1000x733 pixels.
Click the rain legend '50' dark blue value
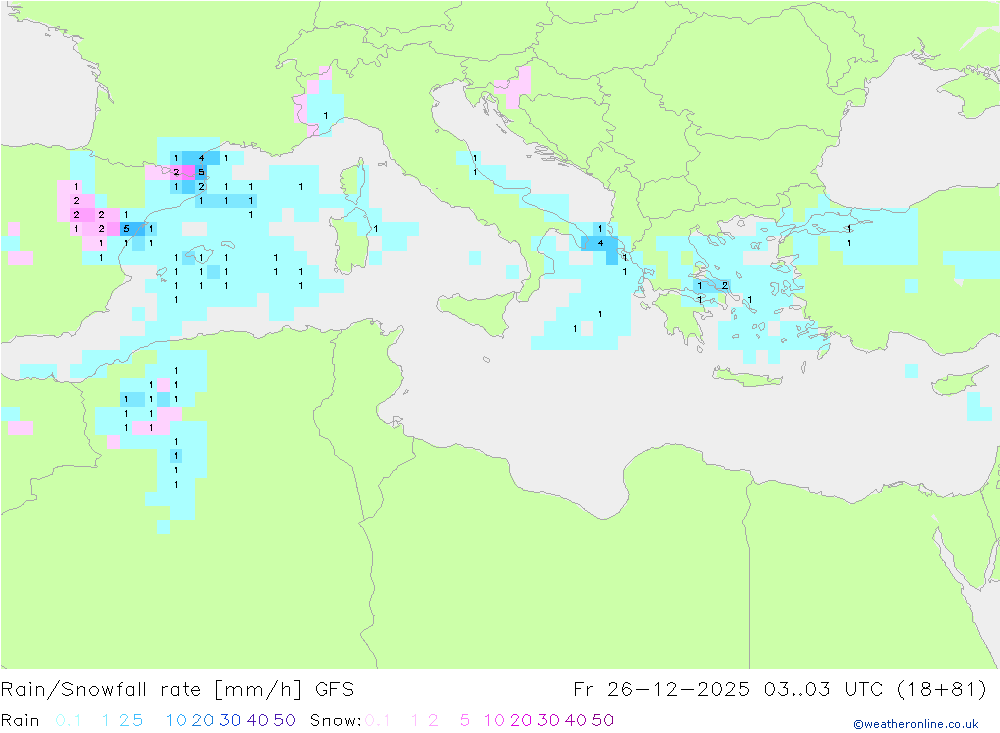click(x=284, y=720)
